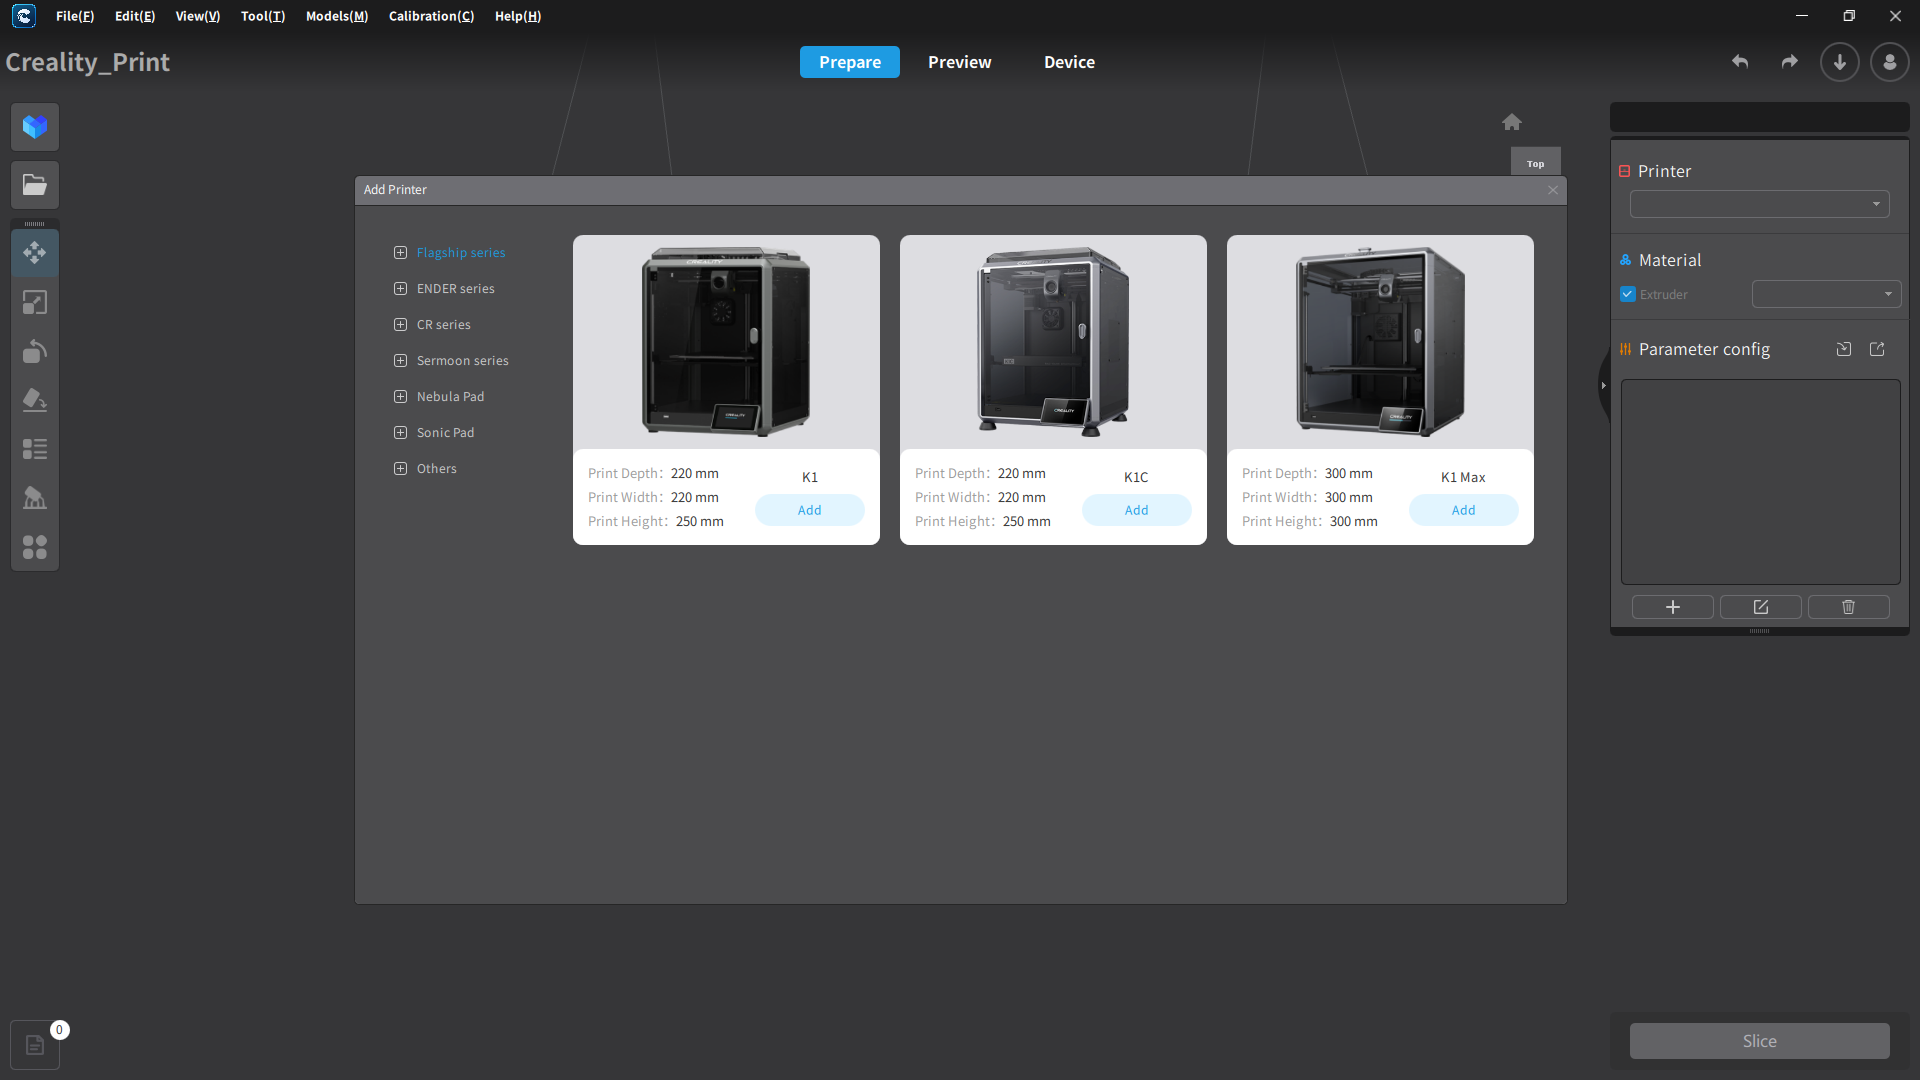Viewport: 1920px width, 1080px height.
Task: Select the Flagship series label
Action: pyautogui.click(x=461, y=253)
